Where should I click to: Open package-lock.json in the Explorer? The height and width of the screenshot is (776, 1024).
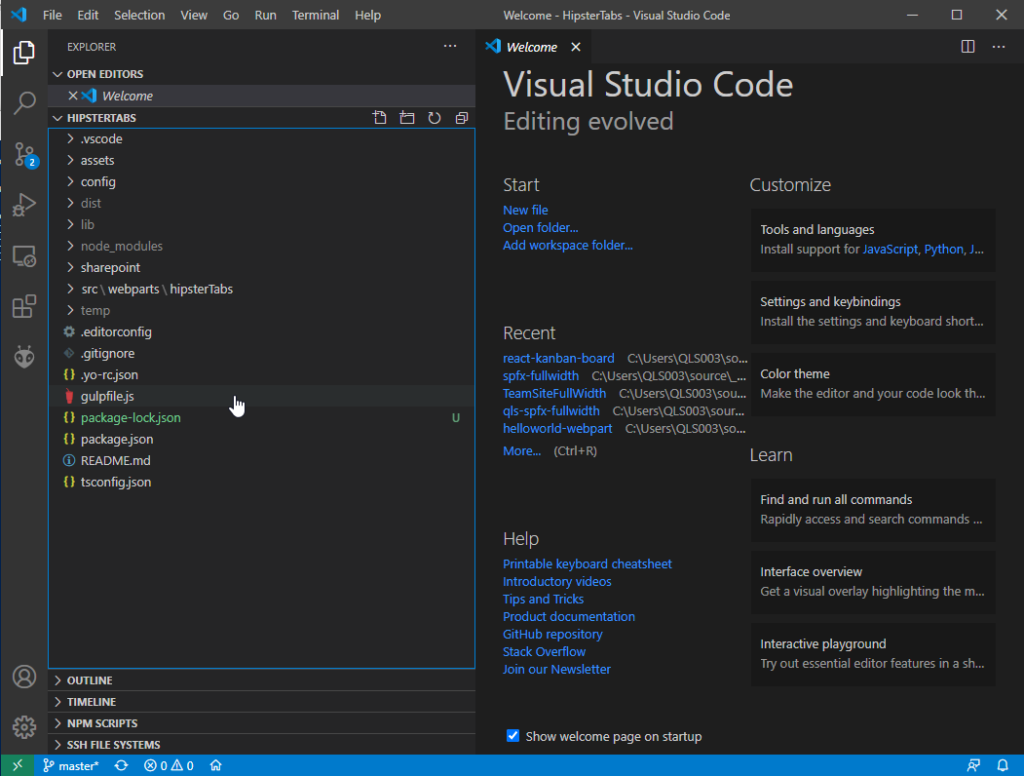[x=261, y=417]
